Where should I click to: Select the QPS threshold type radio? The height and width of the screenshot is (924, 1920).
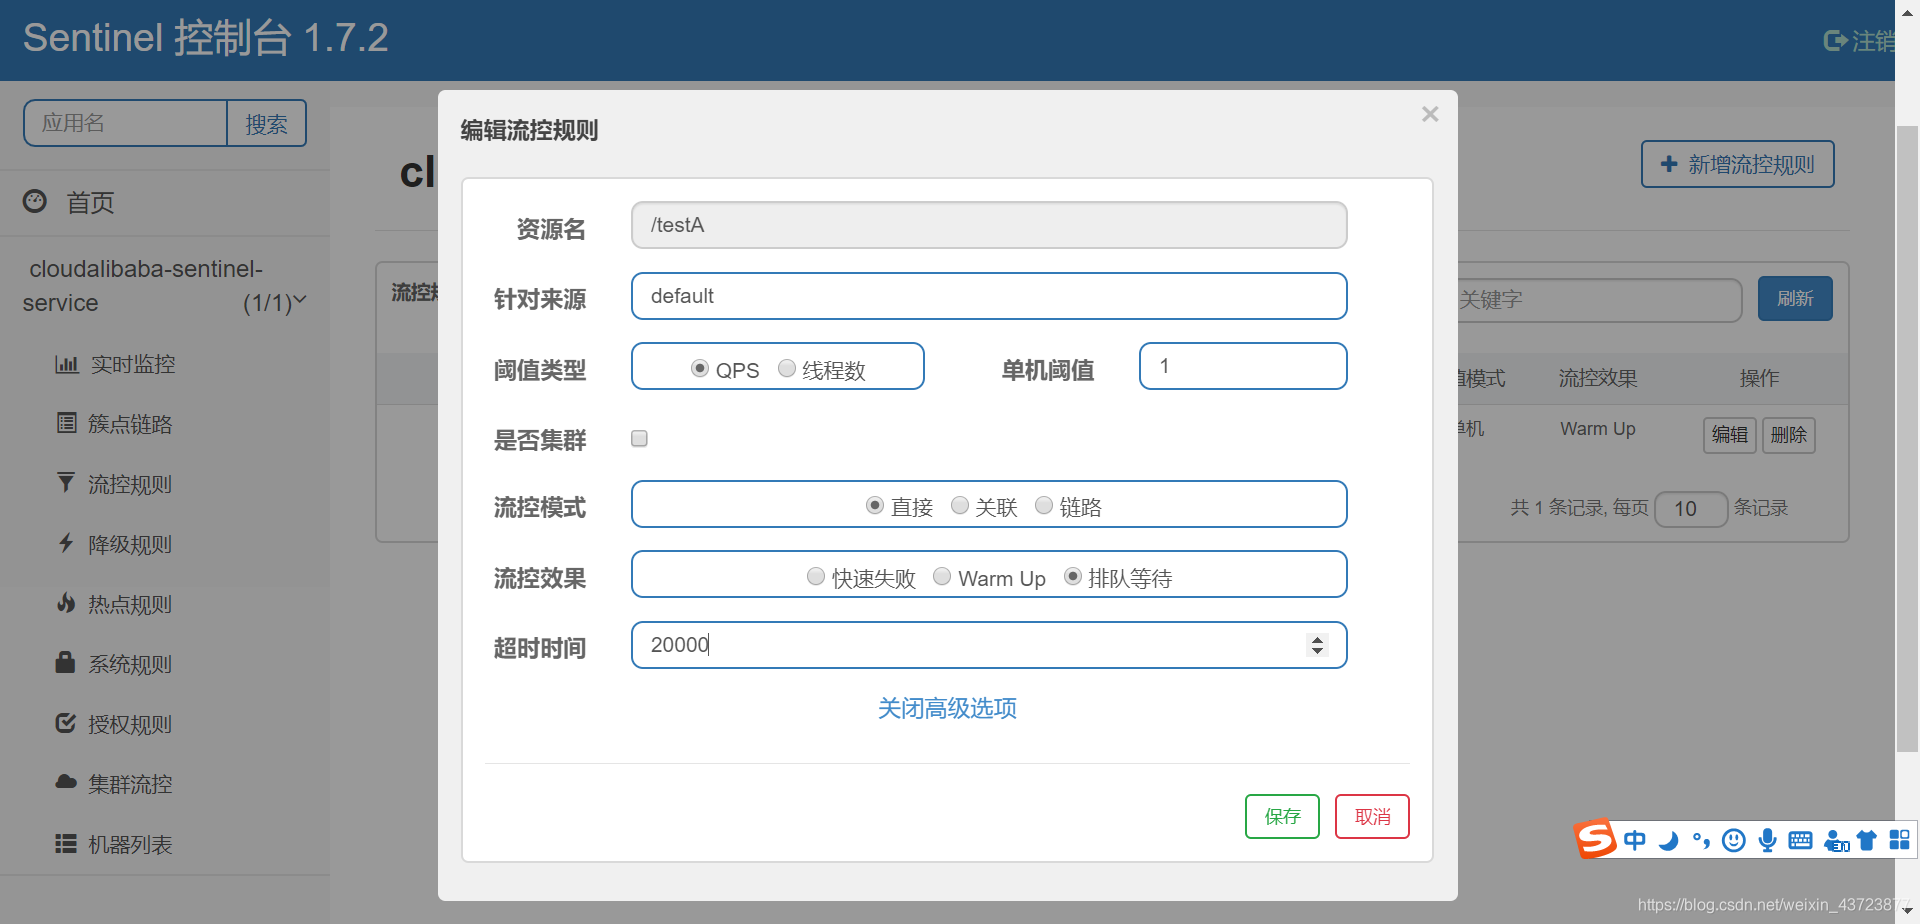click(x=700, y=369)
